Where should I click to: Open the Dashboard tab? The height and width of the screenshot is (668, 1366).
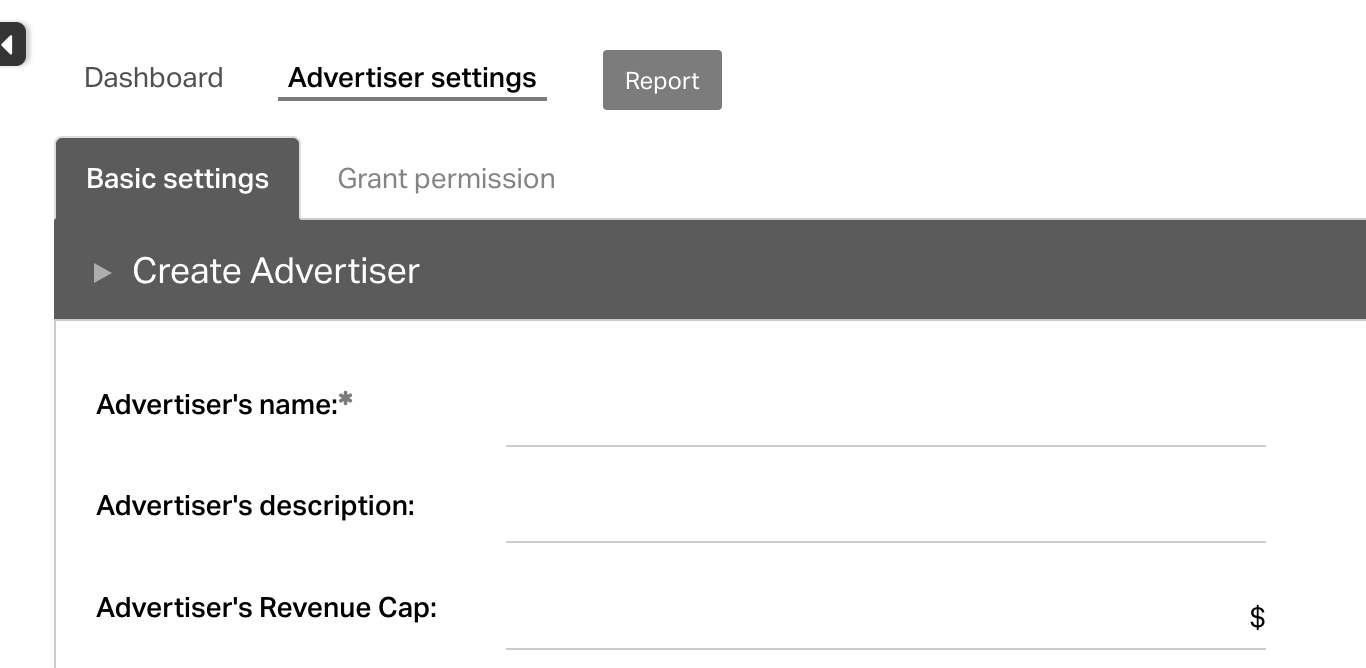tap(153, 78)
